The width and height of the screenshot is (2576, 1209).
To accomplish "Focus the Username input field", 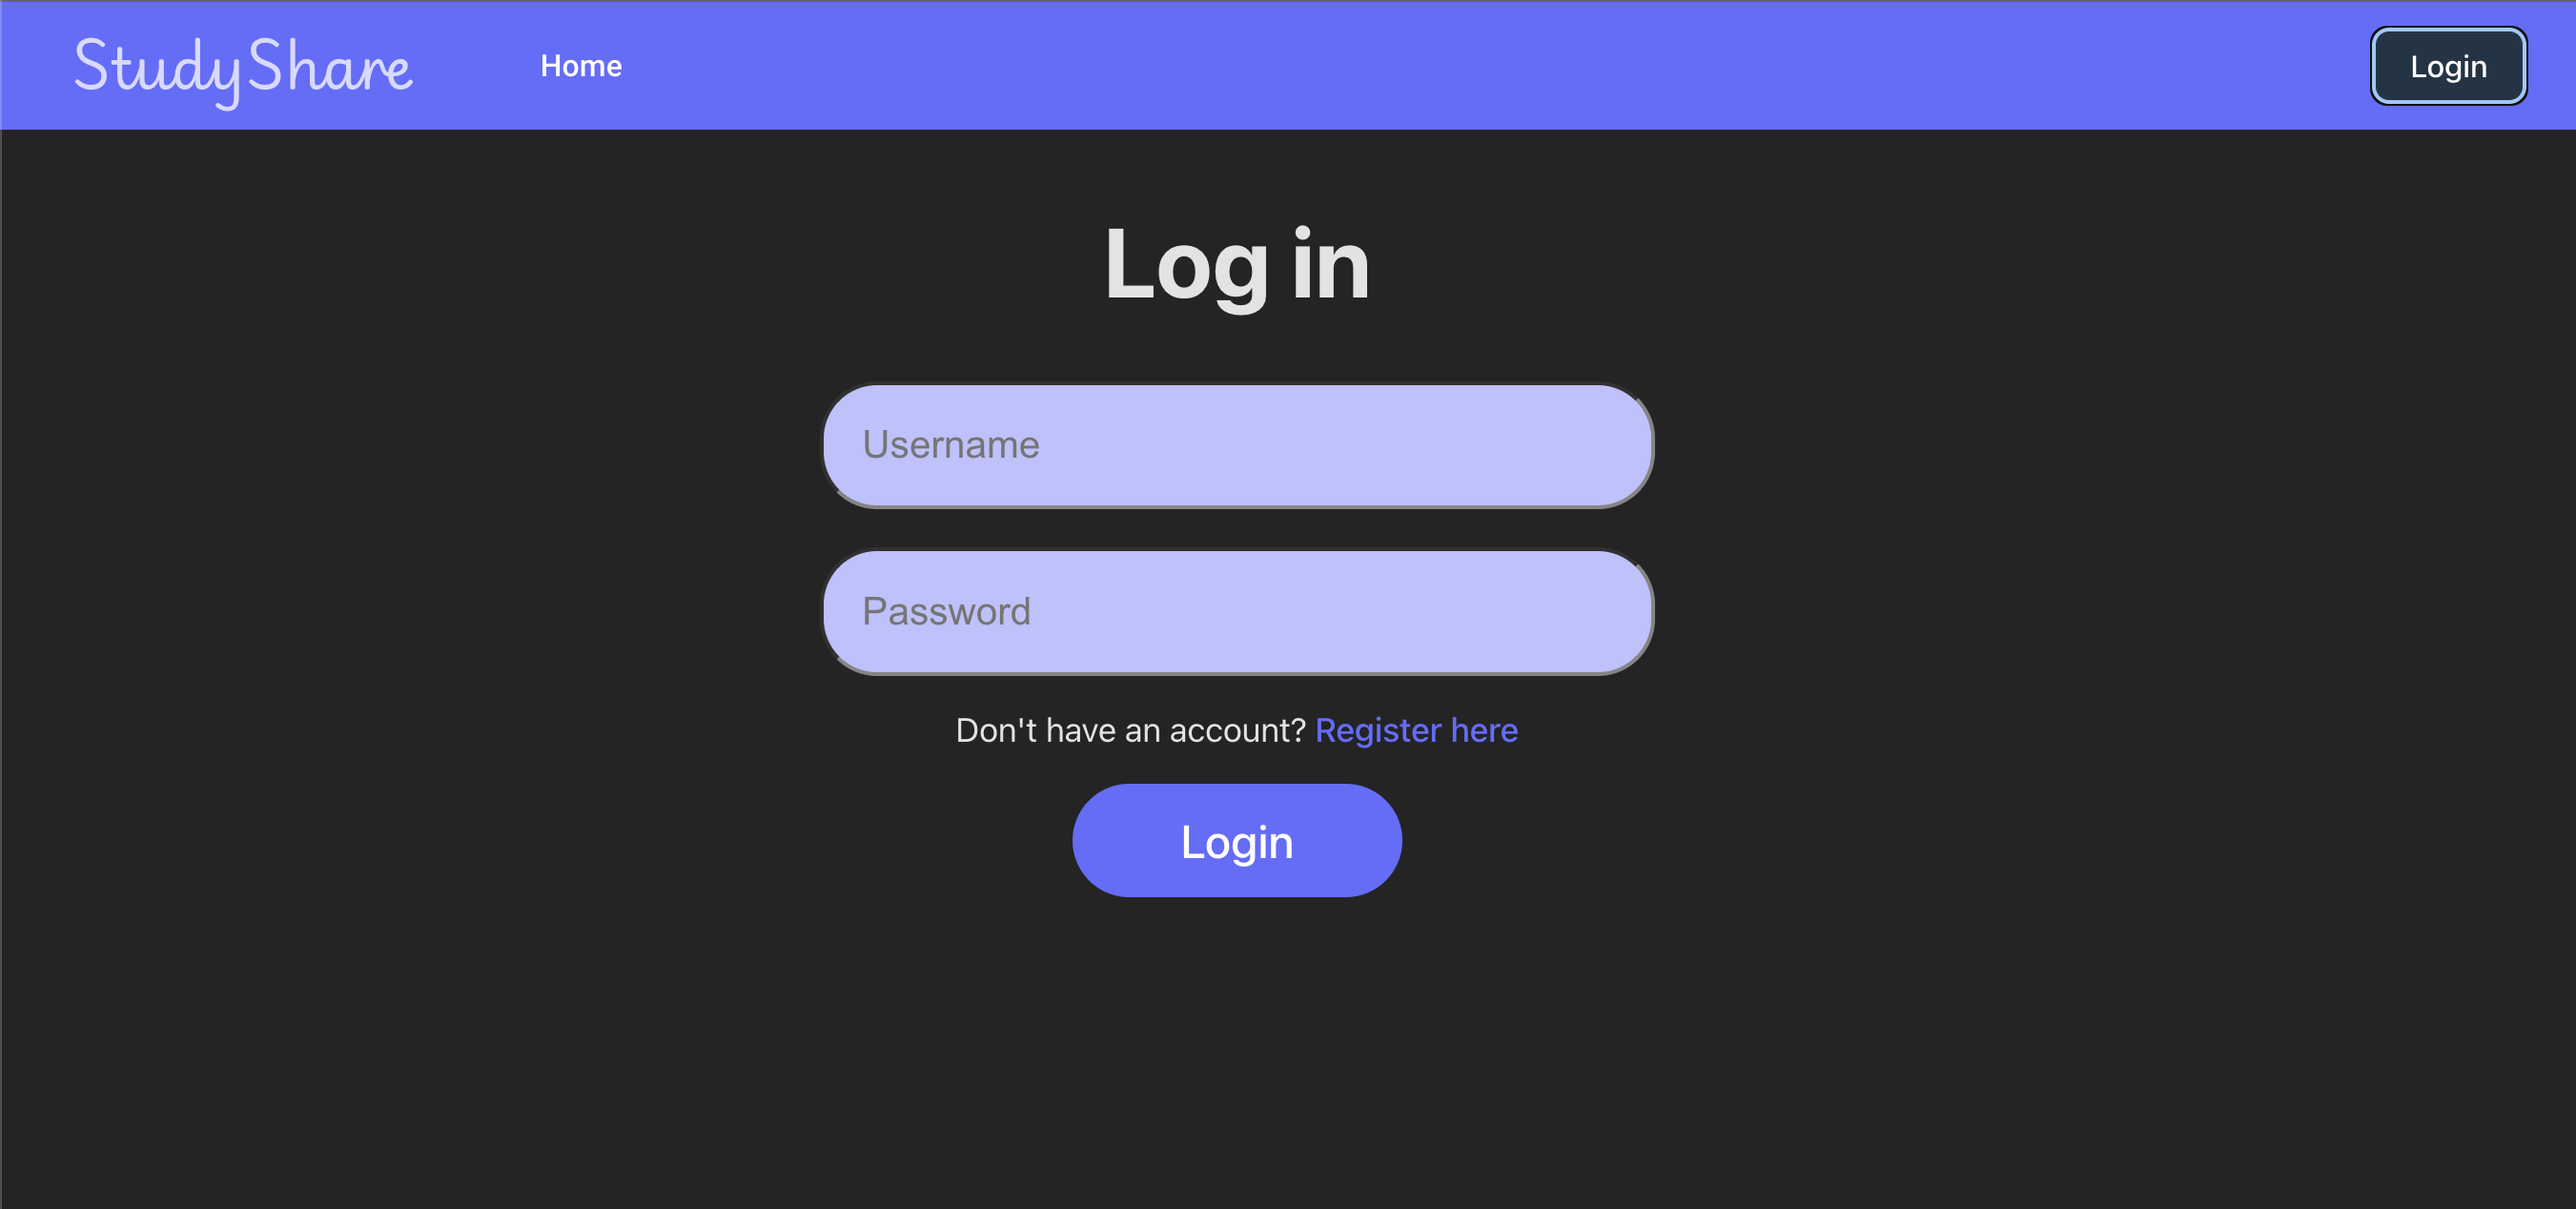I will click(1237, 445).
